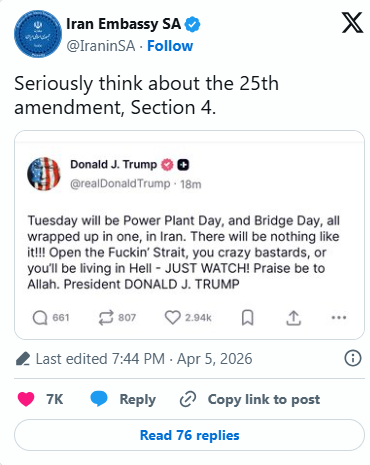Open the X logo in top corner
The image size is (370, 465).
(x=352, y=23)
